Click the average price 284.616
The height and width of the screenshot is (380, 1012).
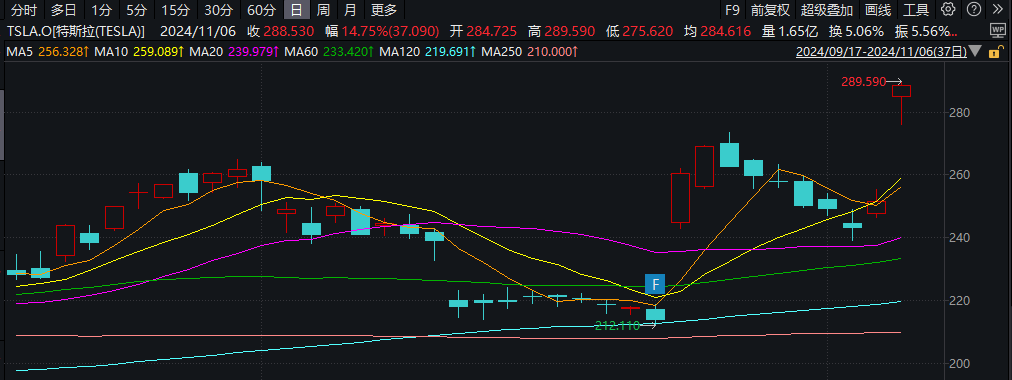[725, 32]
